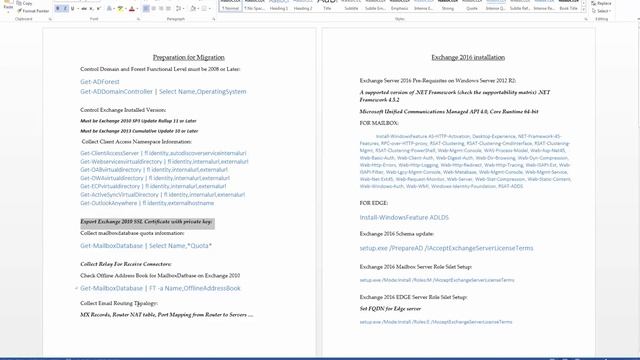Screen dimensions: 640x360
Task: Apply the Intense Emphasis style
Action: (x=423, y=6)
